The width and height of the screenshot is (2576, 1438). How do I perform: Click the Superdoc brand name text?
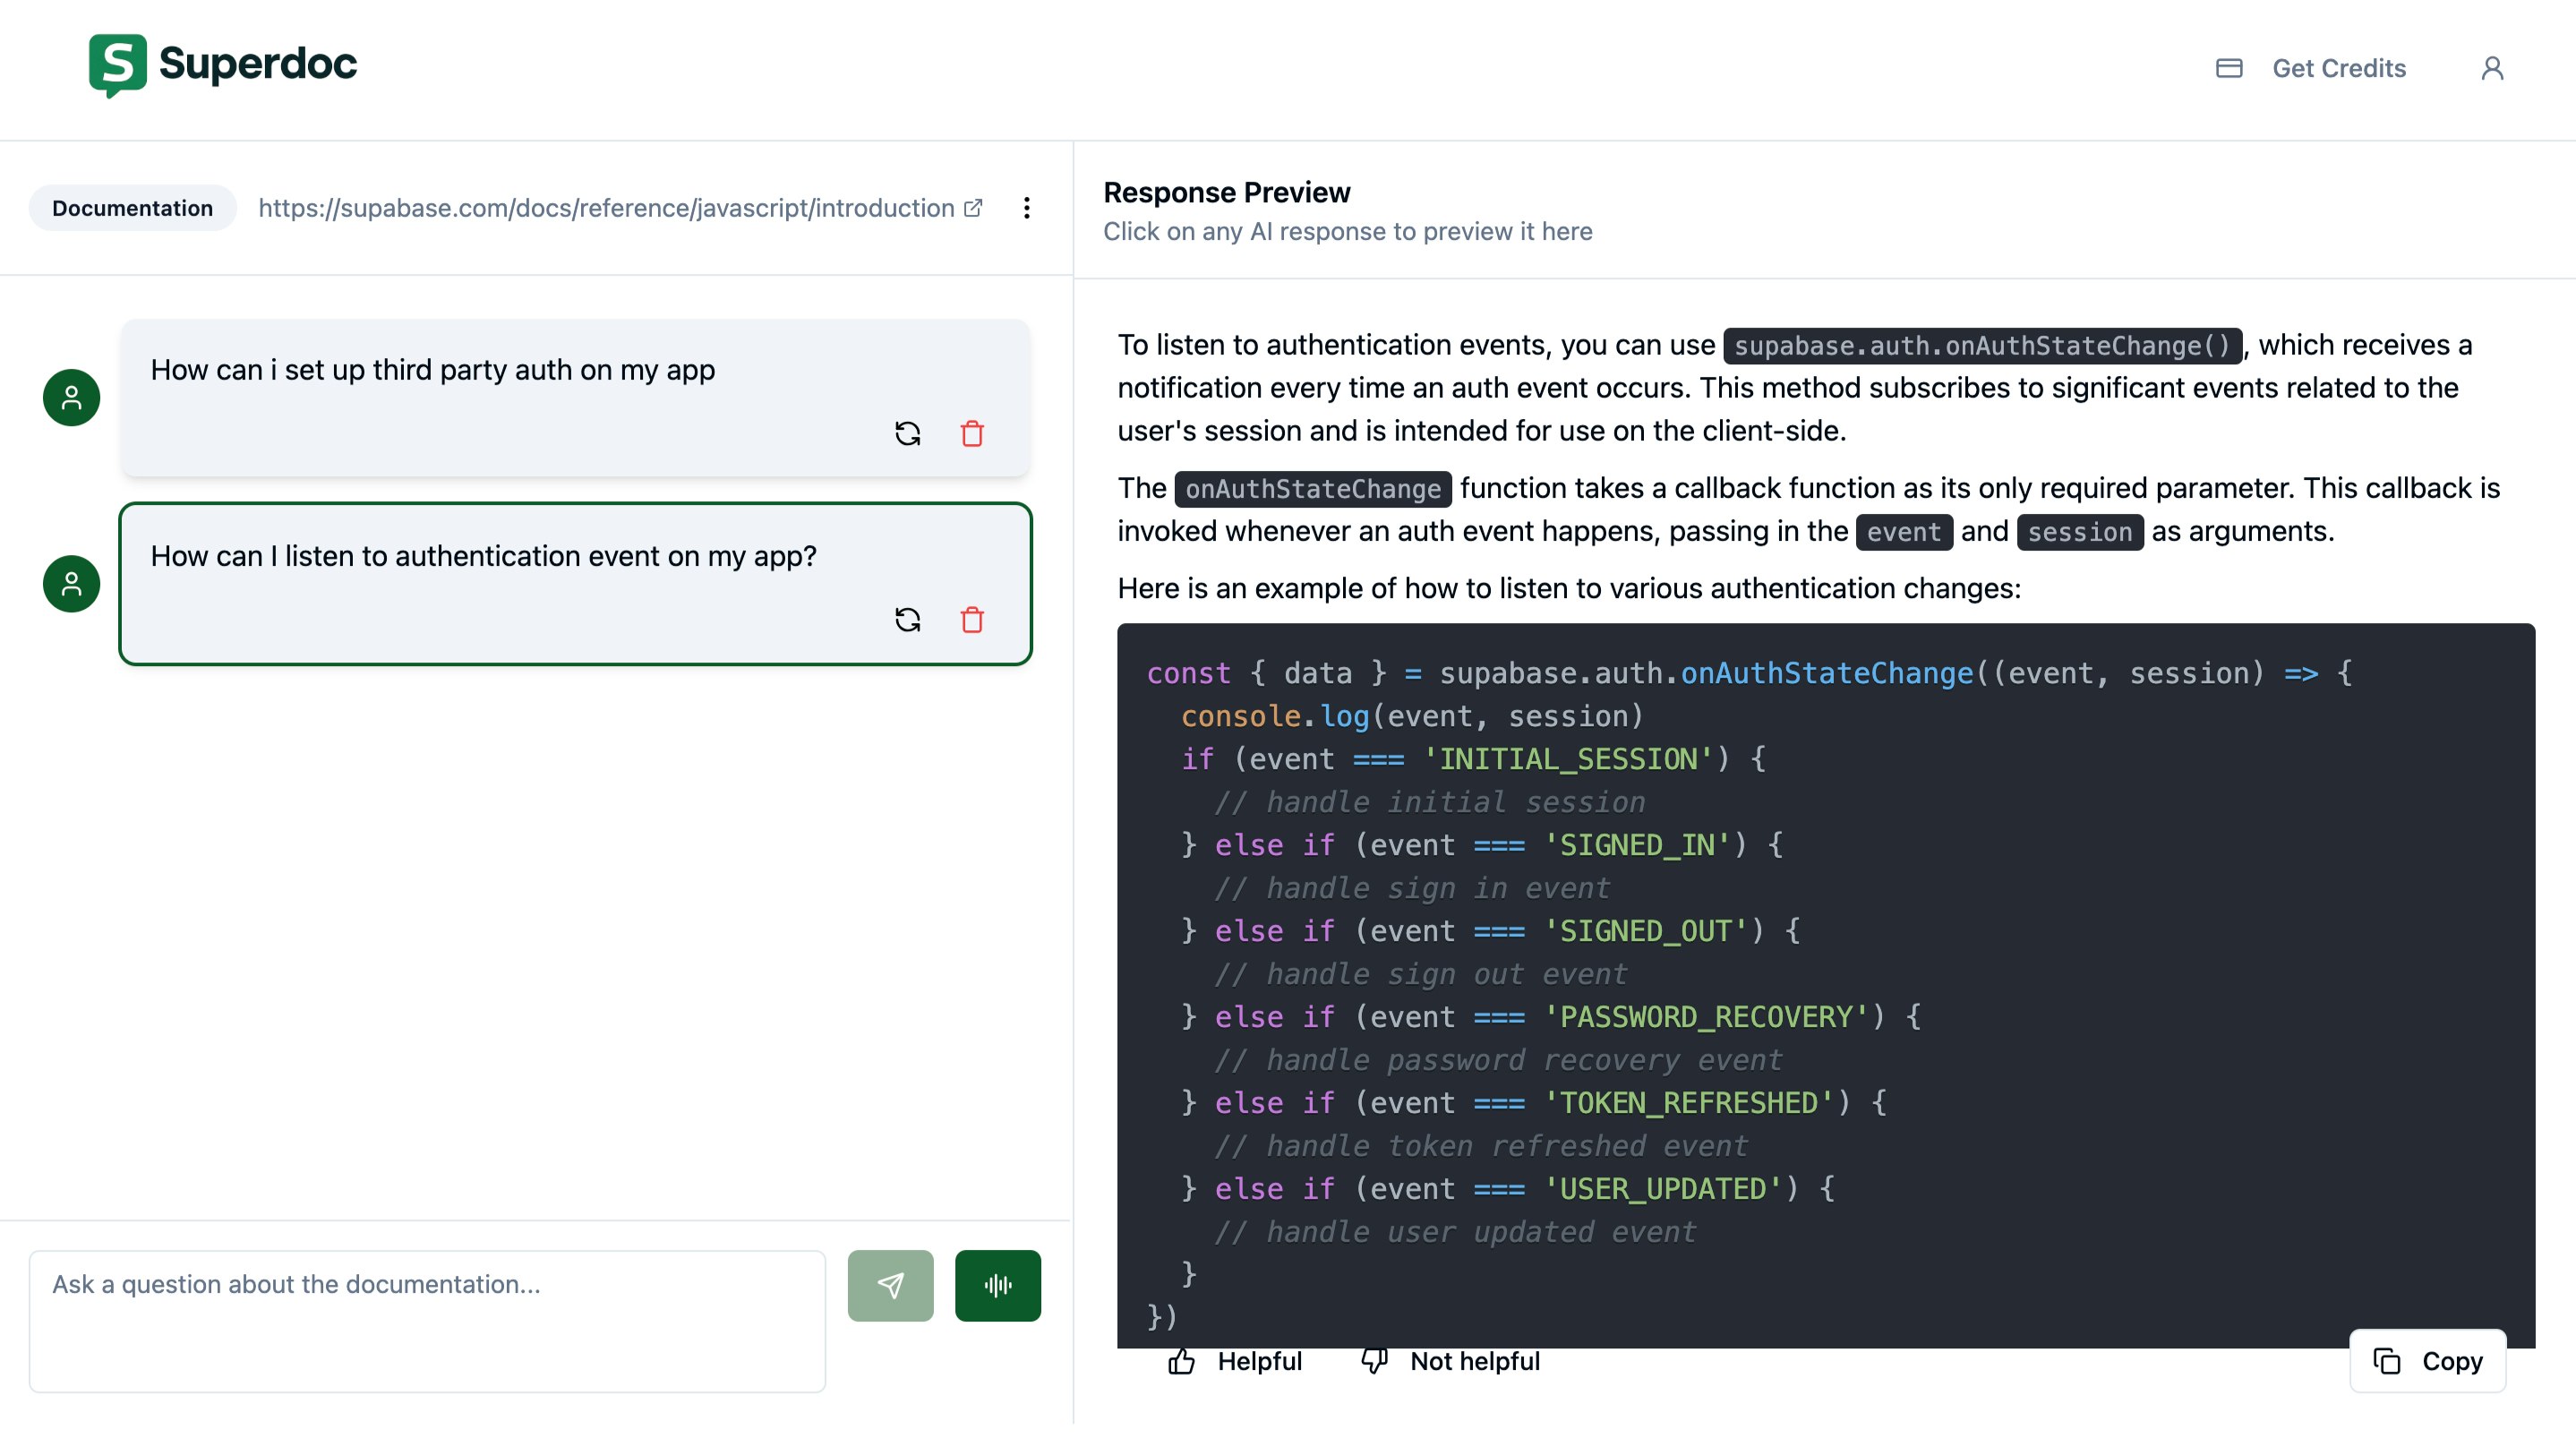click(x=257, y=64)
